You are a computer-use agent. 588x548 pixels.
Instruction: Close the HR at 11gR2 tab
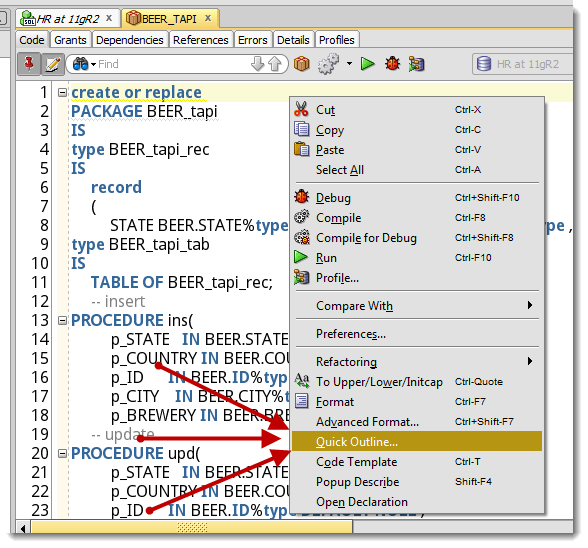(x=109, y=18)
